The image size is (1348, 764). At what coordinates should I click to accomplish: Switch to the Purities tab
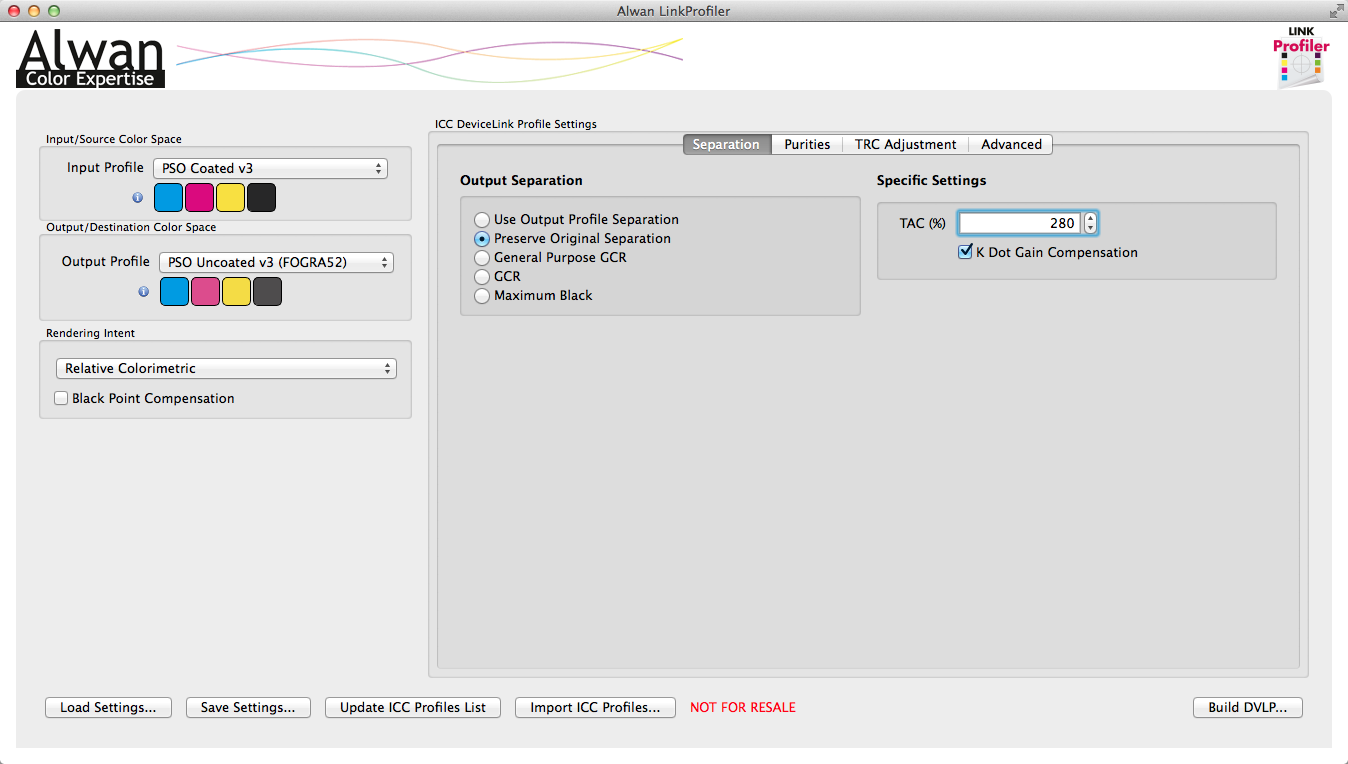click(x=807, y=144)
